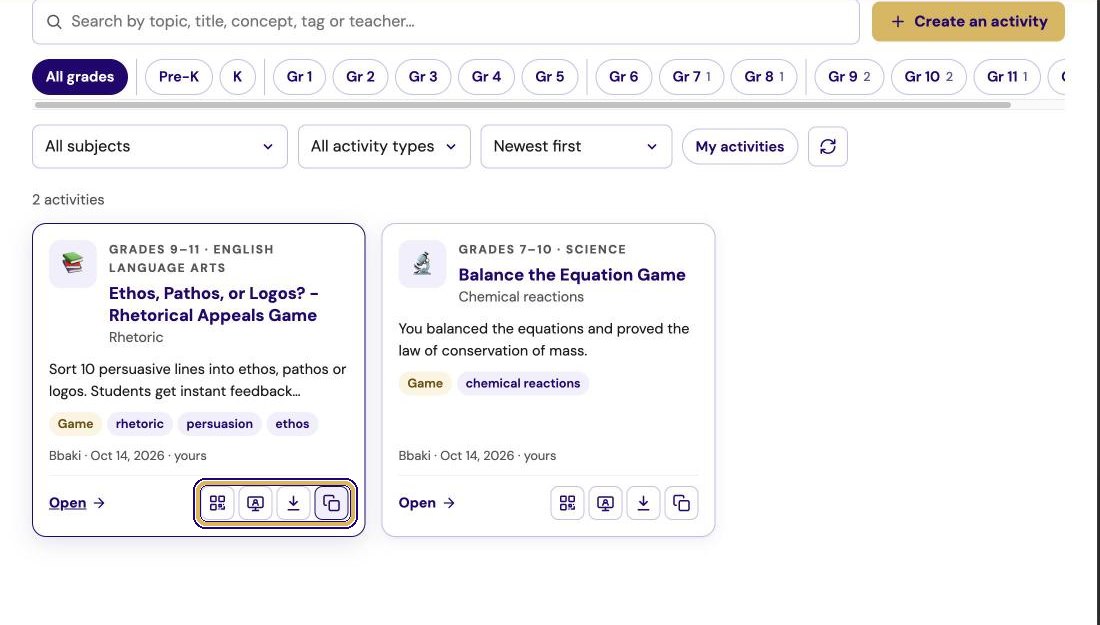Show QR code for Rhetorical Appeals Game
Viewport: 1100px width, 625px height.
click(x=217, y=503)
